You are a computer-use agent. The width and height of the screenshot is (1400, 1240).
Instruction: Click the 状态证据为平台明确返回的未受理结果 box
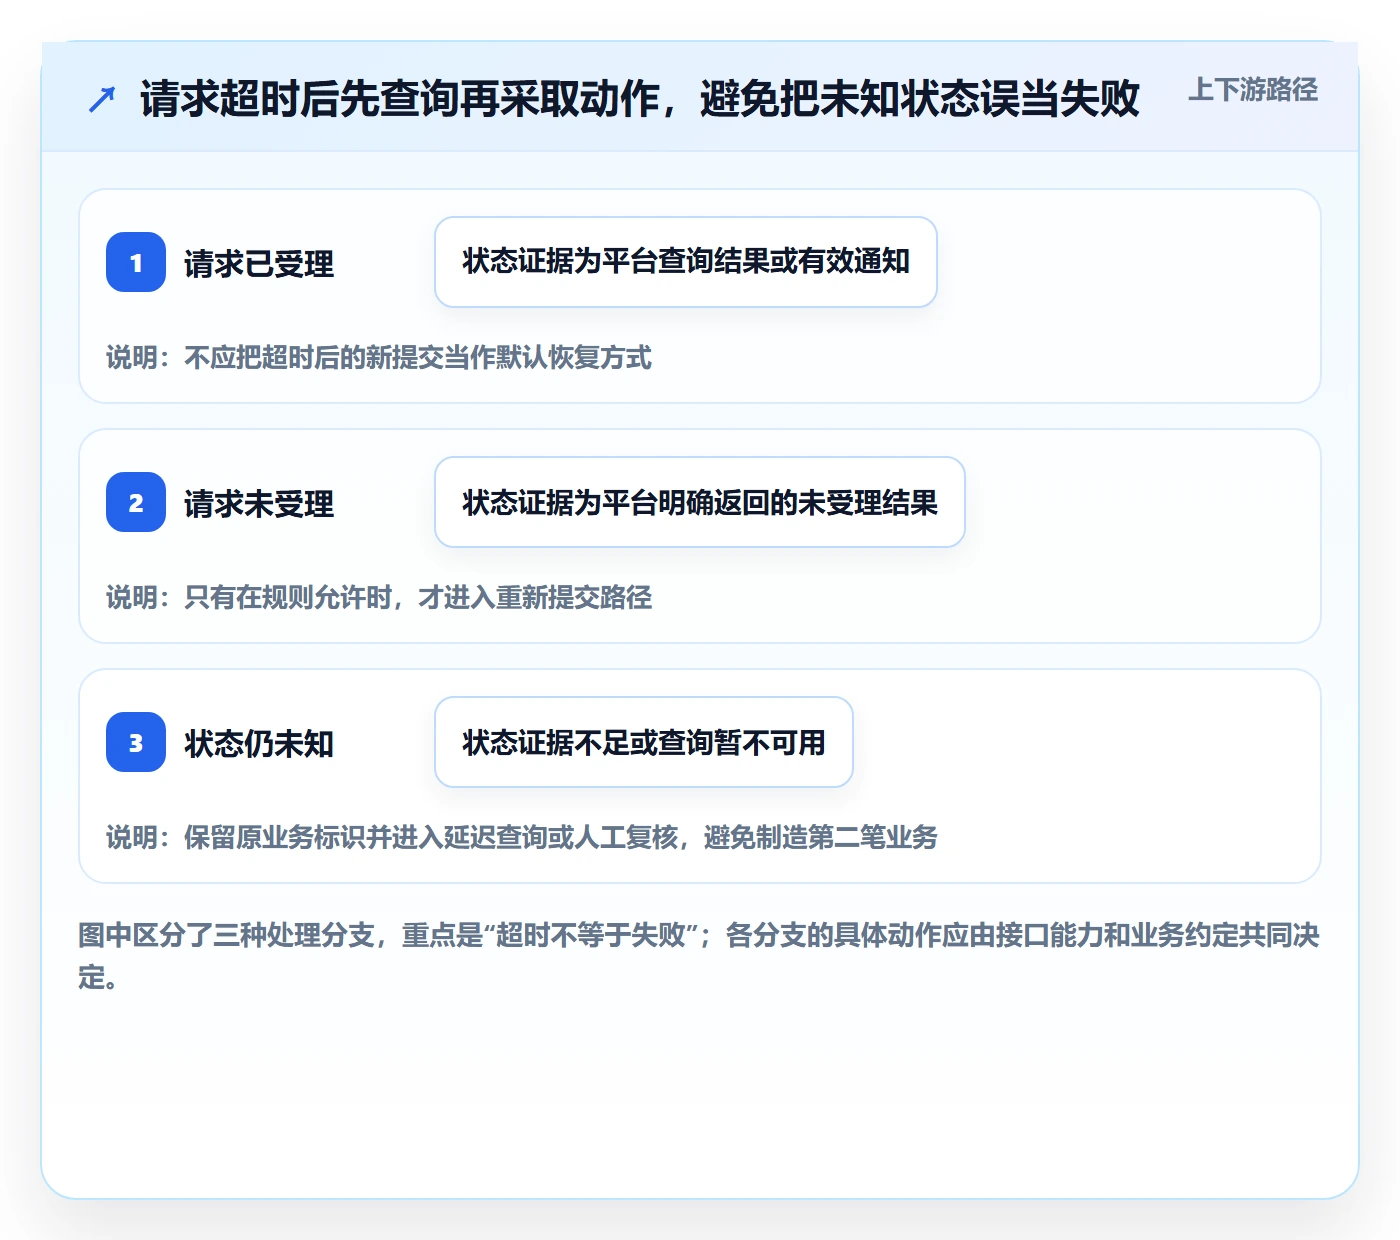[700, 502]
